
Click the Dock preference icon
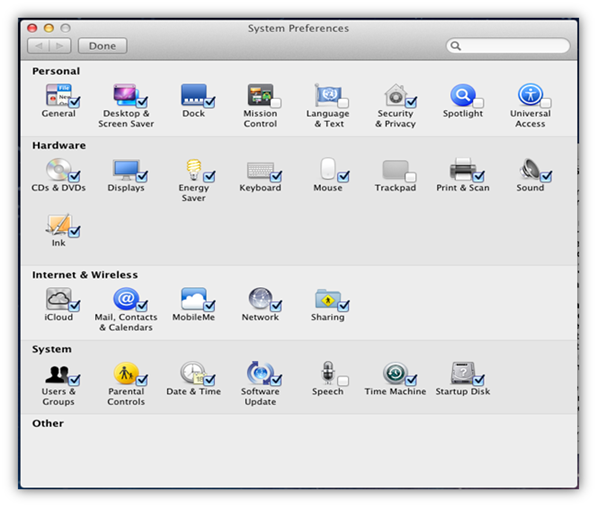coord(193,95)
